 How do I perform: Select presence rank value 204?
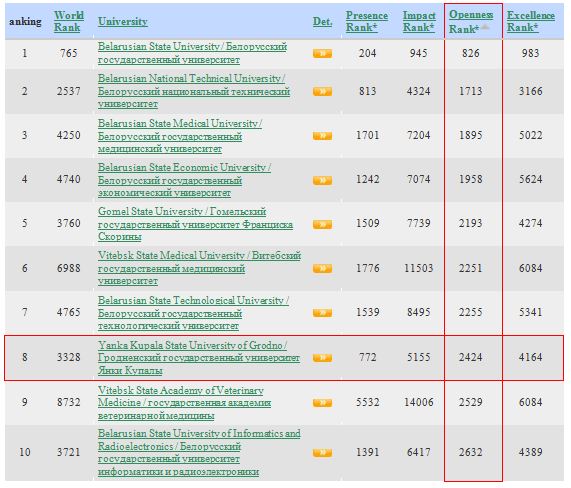[x=367, y=53]
